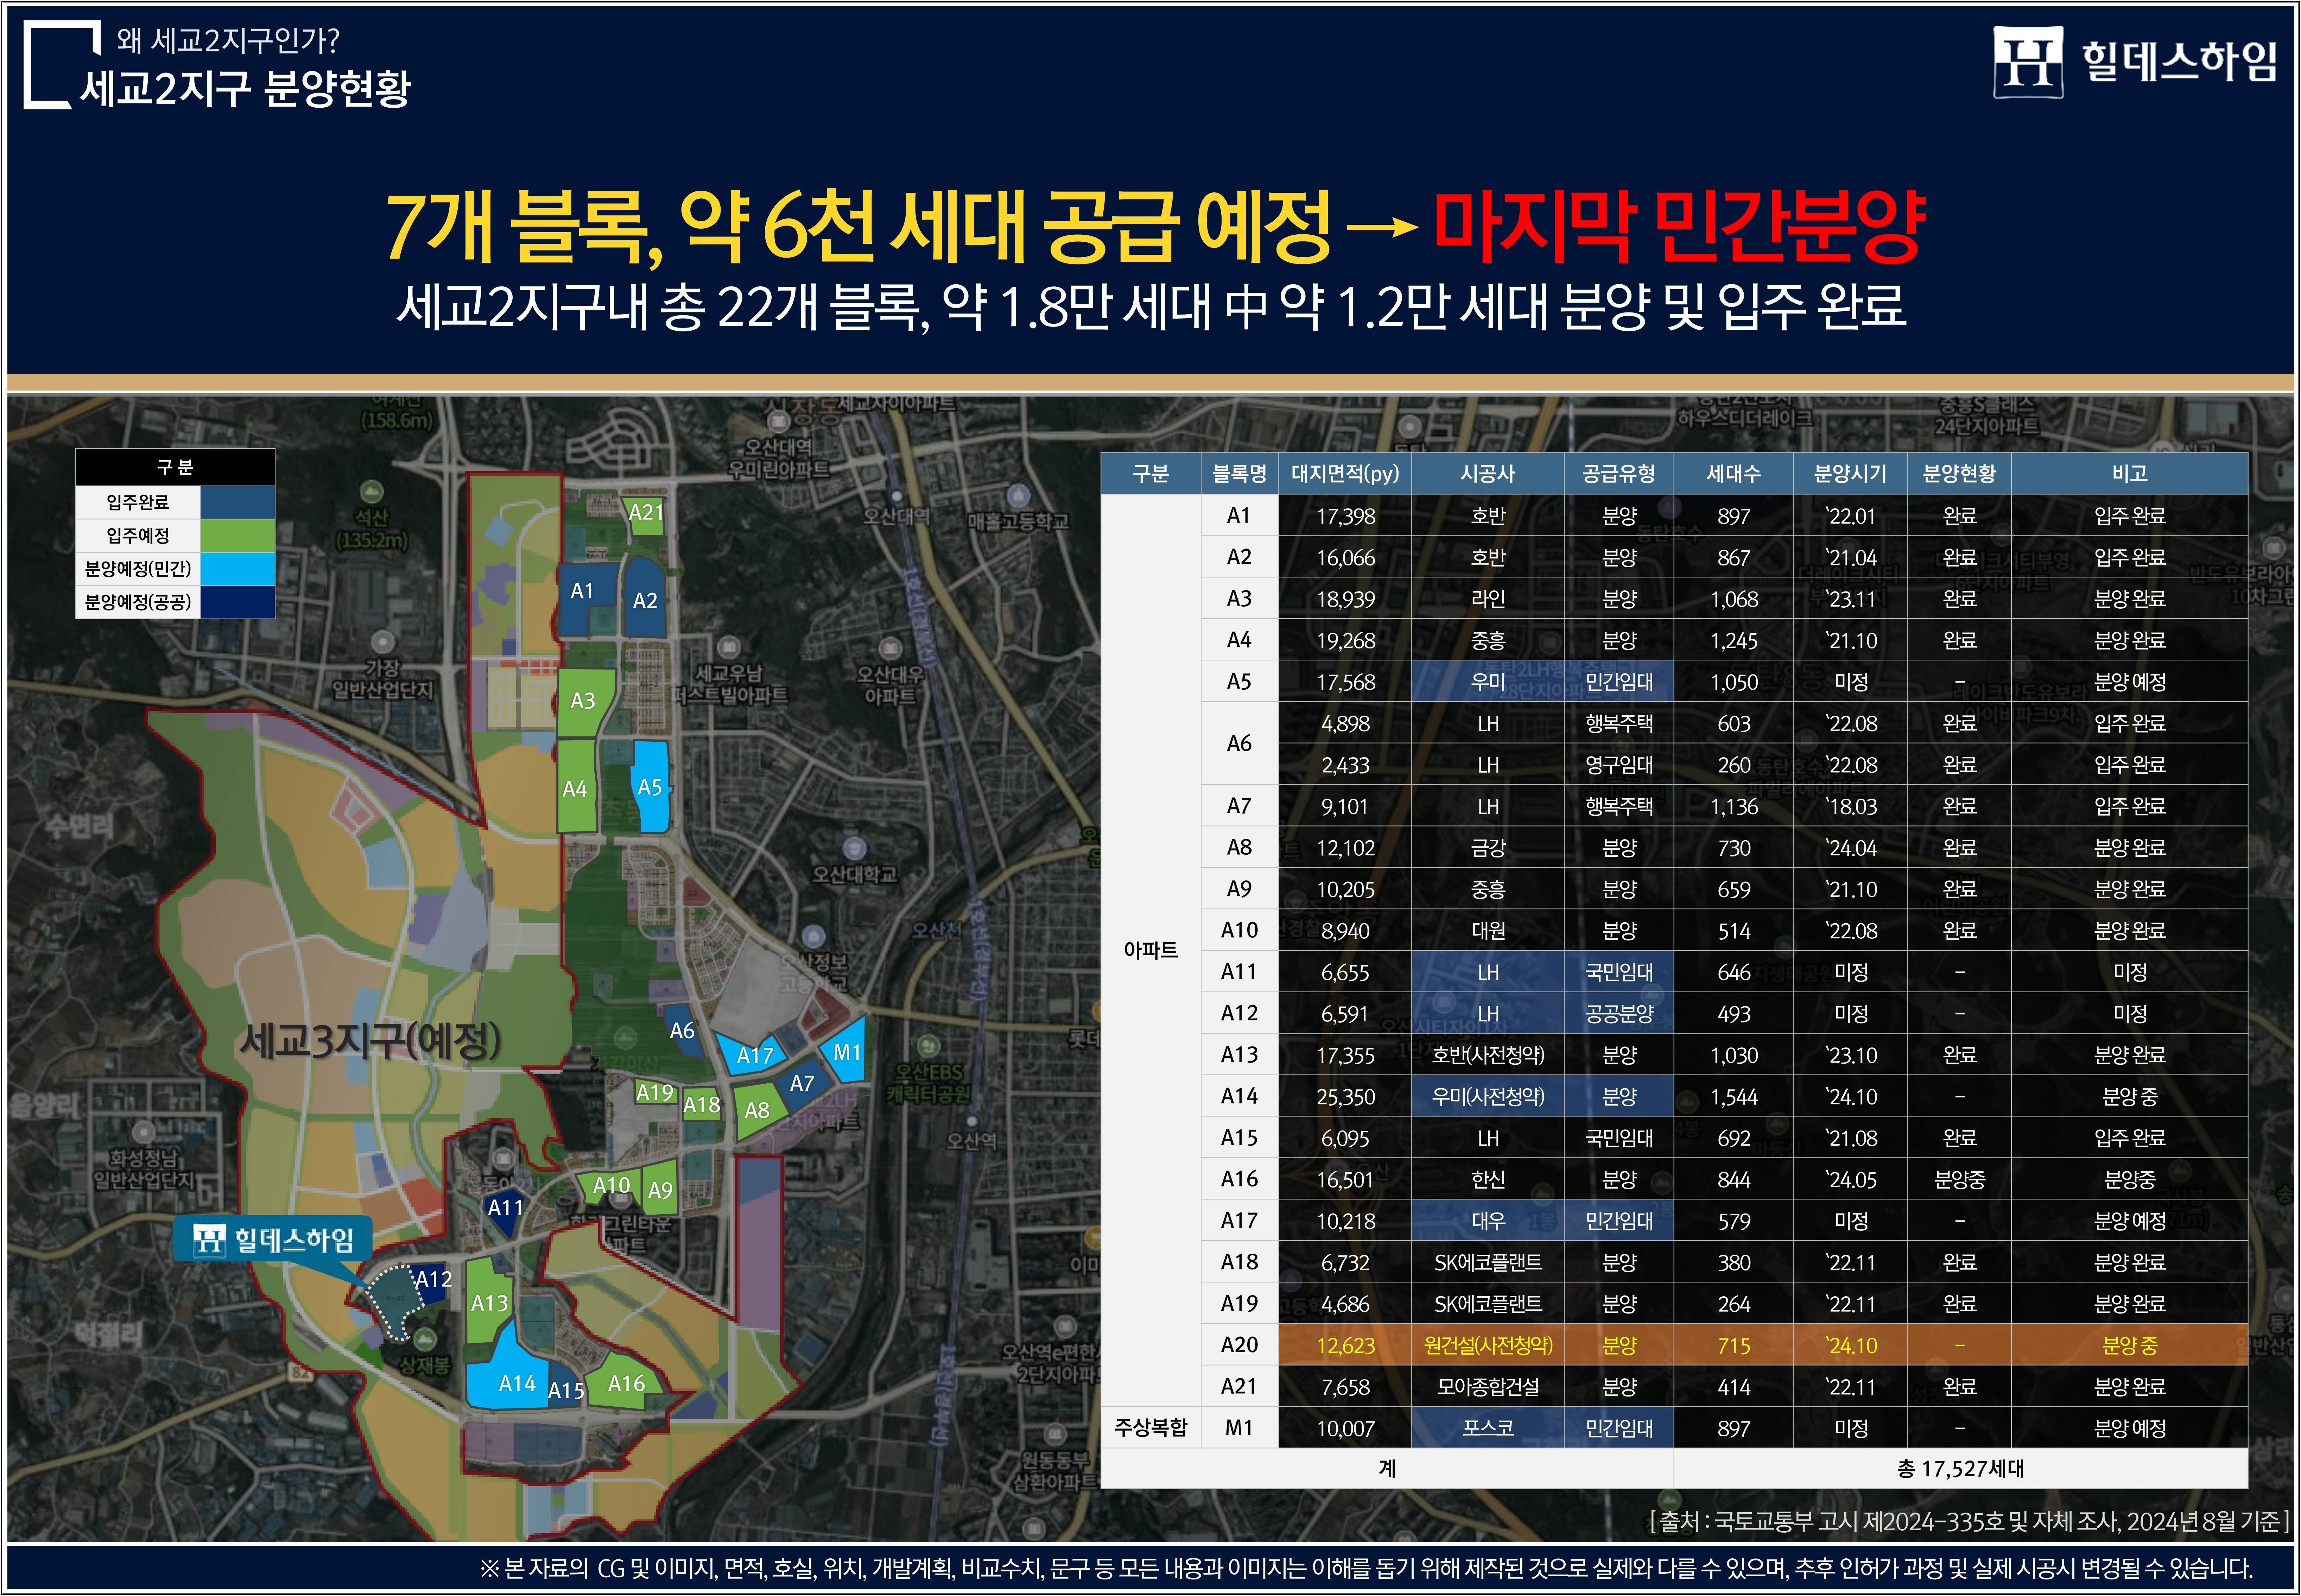Click 라인 builder cell in row A3

pos(1488,598)
